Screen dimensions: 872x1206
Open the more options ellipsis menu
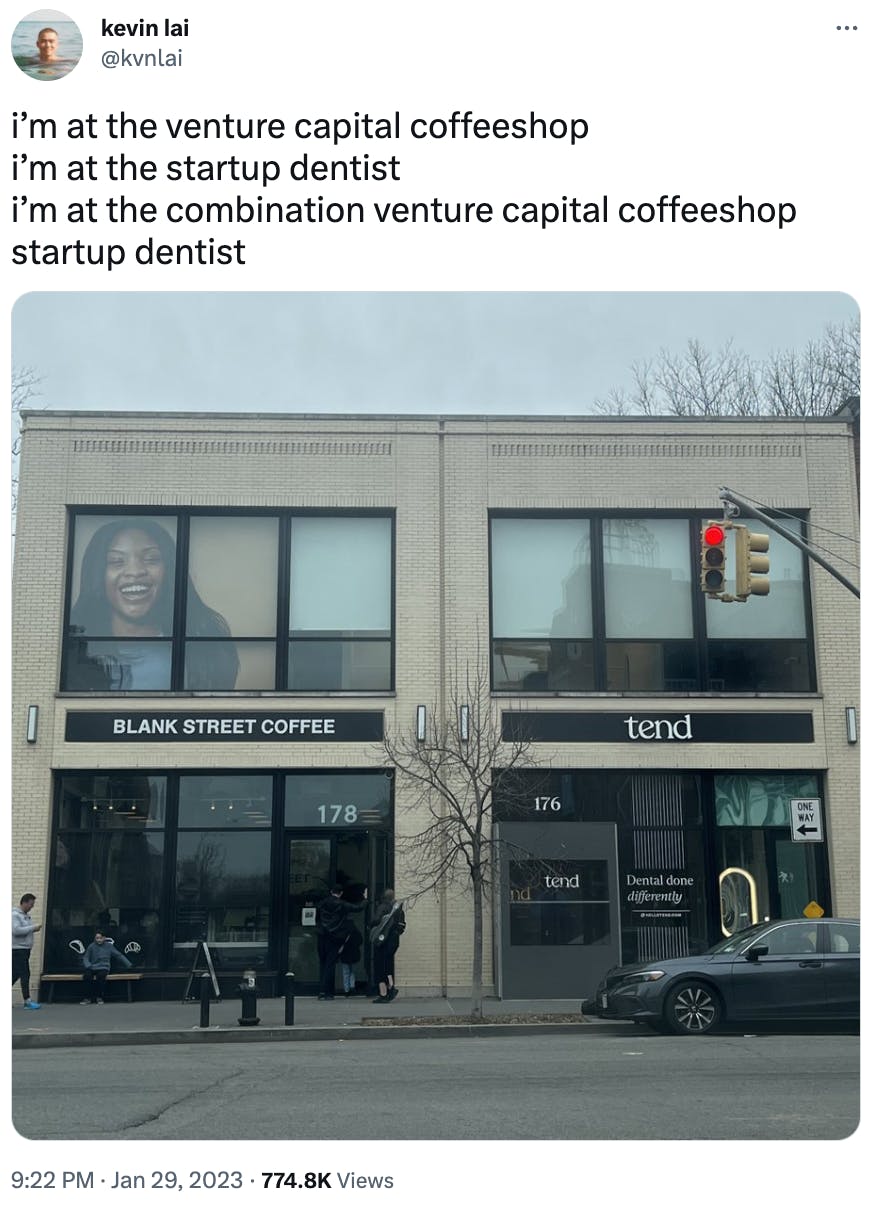pyautogui.click(x=846, y=28)
